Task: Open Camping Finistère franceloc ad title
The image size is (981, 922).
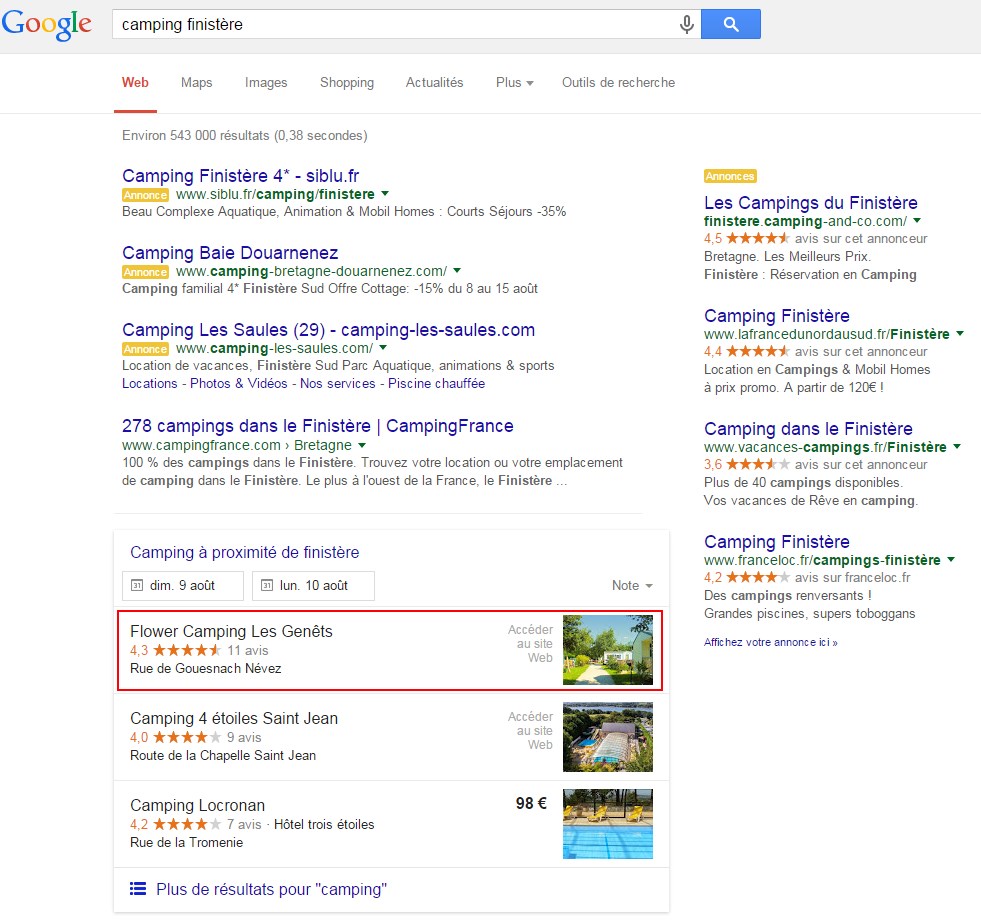Action: tap(776, 542)
